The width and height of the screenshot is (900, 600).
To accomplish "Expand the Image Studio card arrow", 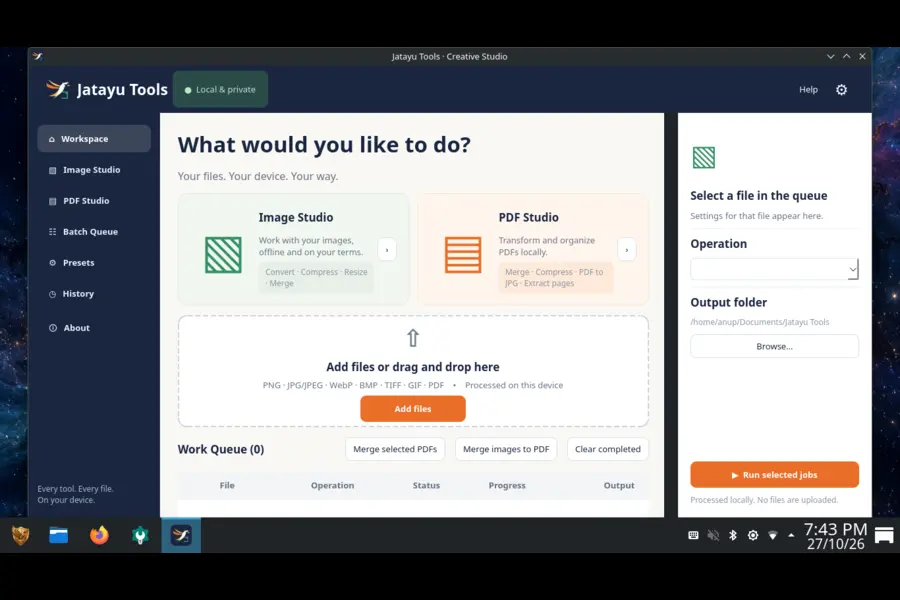I will 387,250.
